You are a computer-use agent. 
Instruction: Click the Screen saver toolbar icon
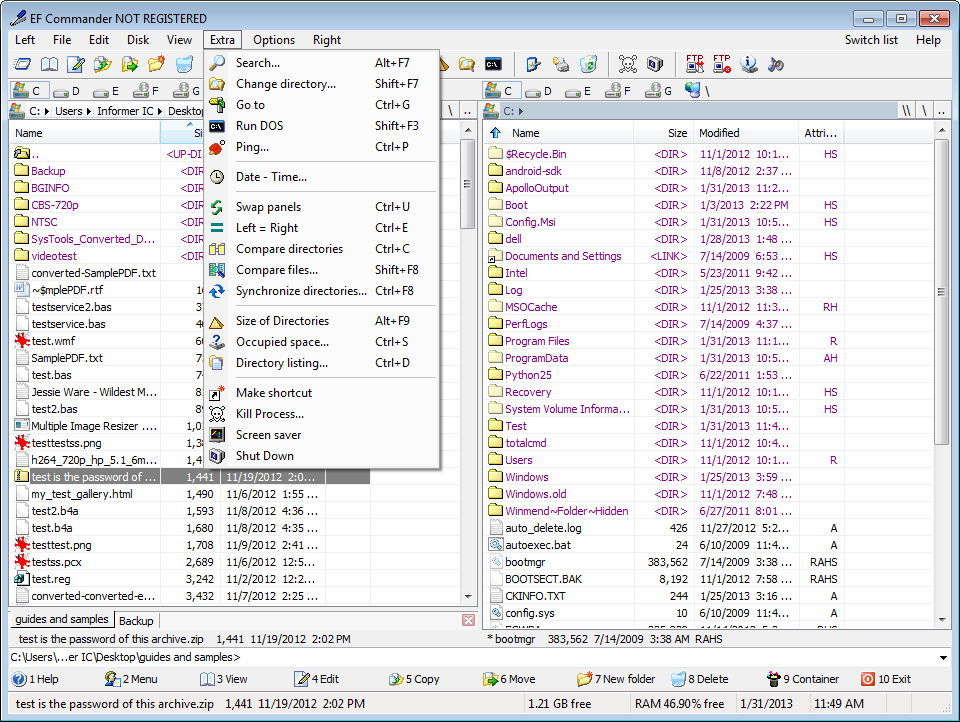(653, 64)
